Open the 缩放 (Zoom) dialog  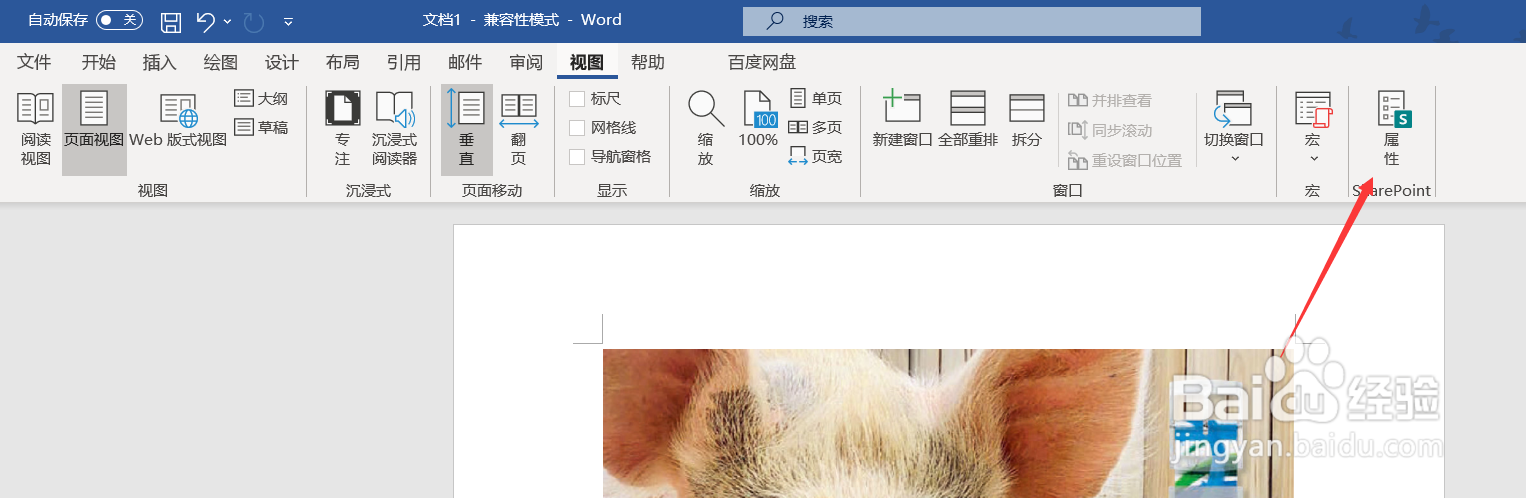706,130
